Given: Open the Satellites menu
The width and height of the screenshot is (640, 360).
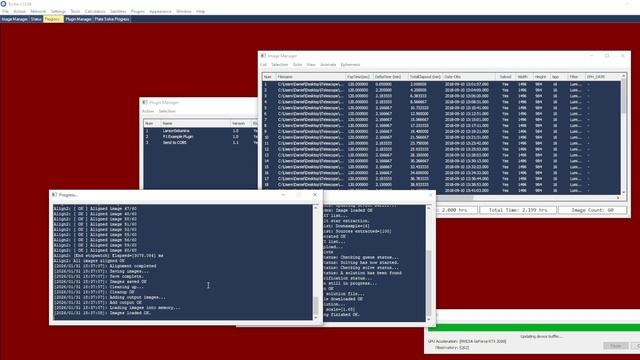Looking at the screenshot, I should click(x=118, y=11).
